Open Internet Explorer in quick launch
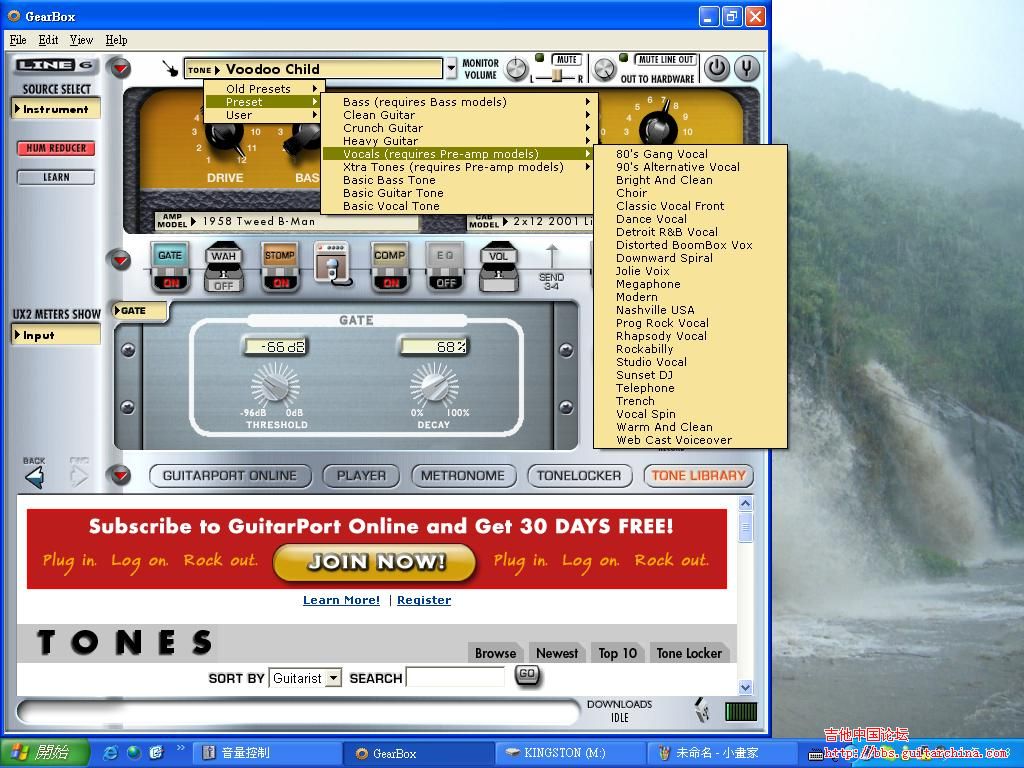 pos(110,753)
